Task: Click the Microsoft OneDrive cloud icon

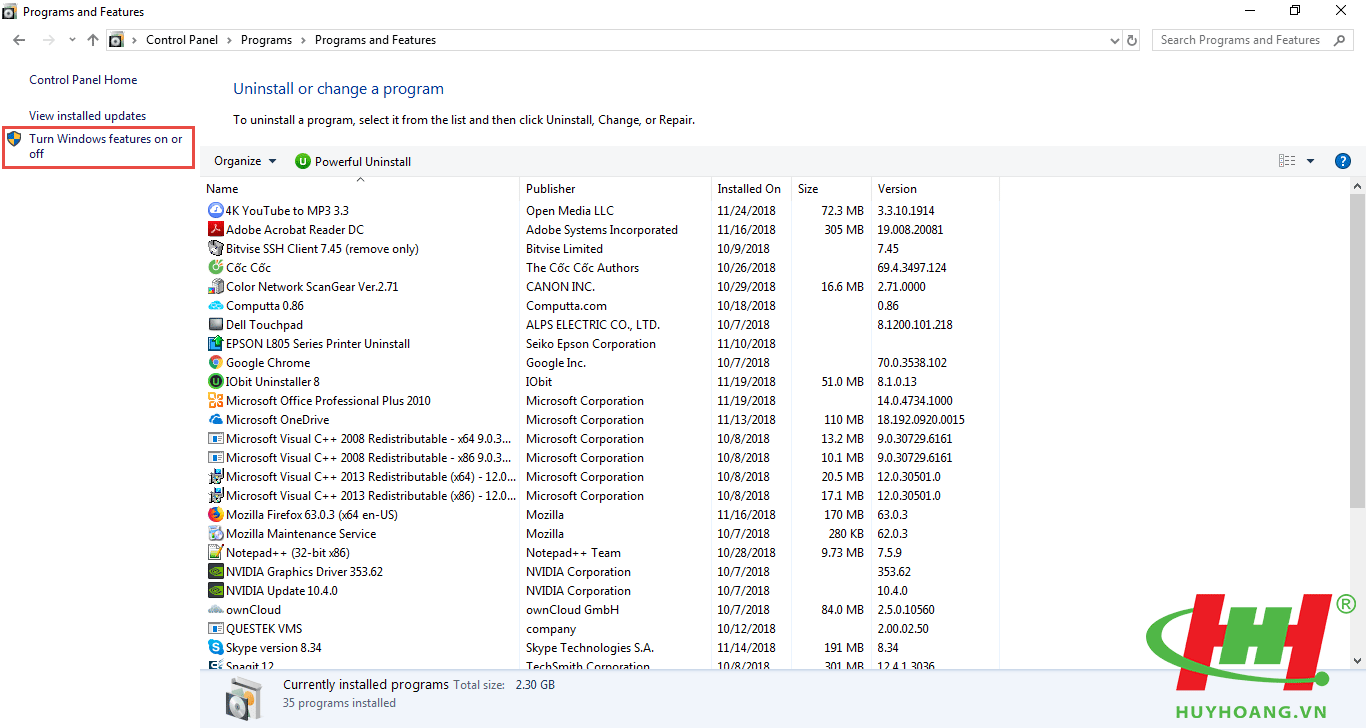Action: pyautogui.click(x=215, y=419)
